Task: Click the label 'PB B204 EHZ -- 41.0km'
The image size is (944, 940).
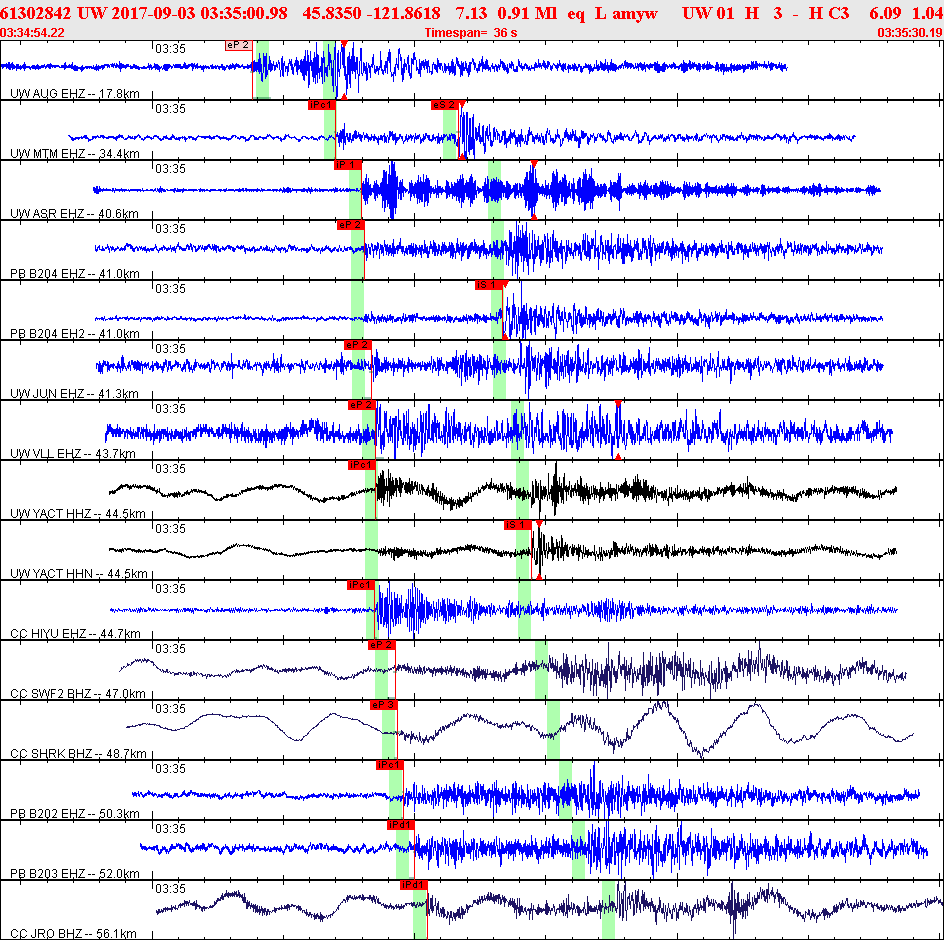Action: (75, 274)
